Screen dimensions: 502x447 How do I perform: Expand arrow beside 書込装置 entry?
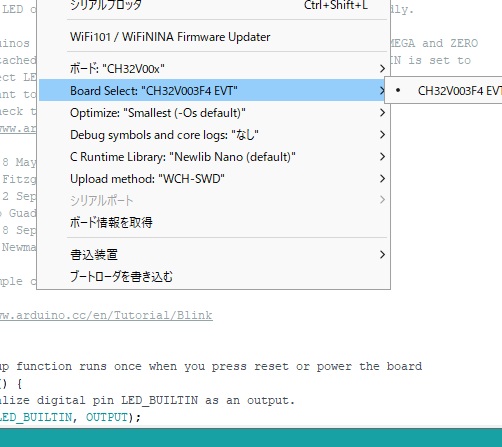[382, 255]
